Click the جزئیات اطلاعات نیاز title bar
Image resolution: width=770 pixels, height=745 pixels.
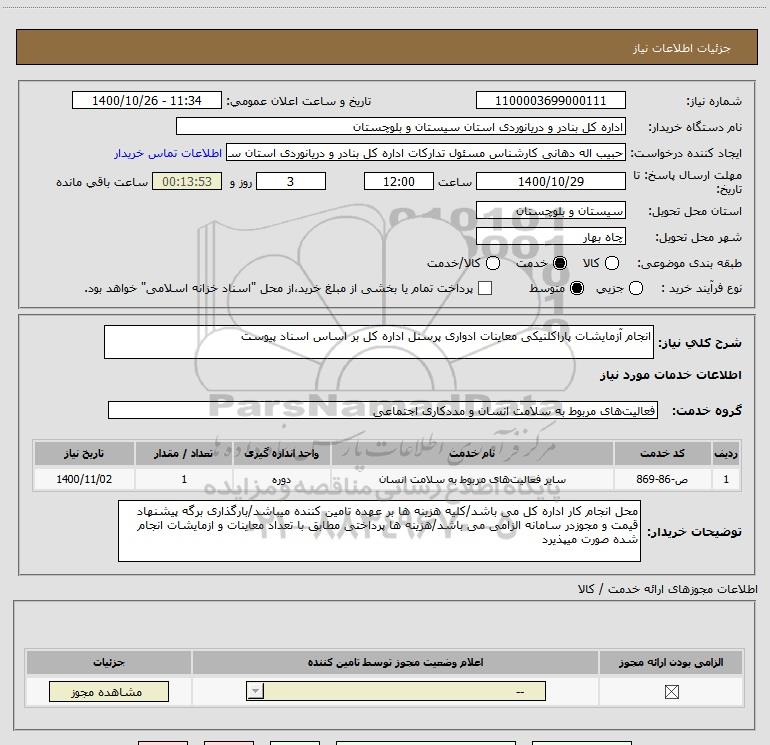tap(387, 47)
